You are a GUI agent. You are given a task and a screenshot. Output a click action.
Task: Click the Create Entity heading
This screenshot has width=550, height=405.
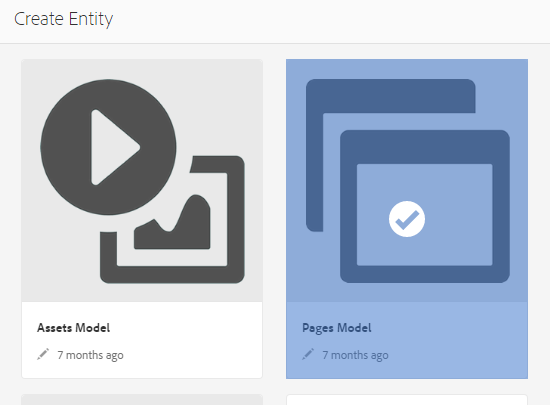pyautogui.click(x=63, y=19)
